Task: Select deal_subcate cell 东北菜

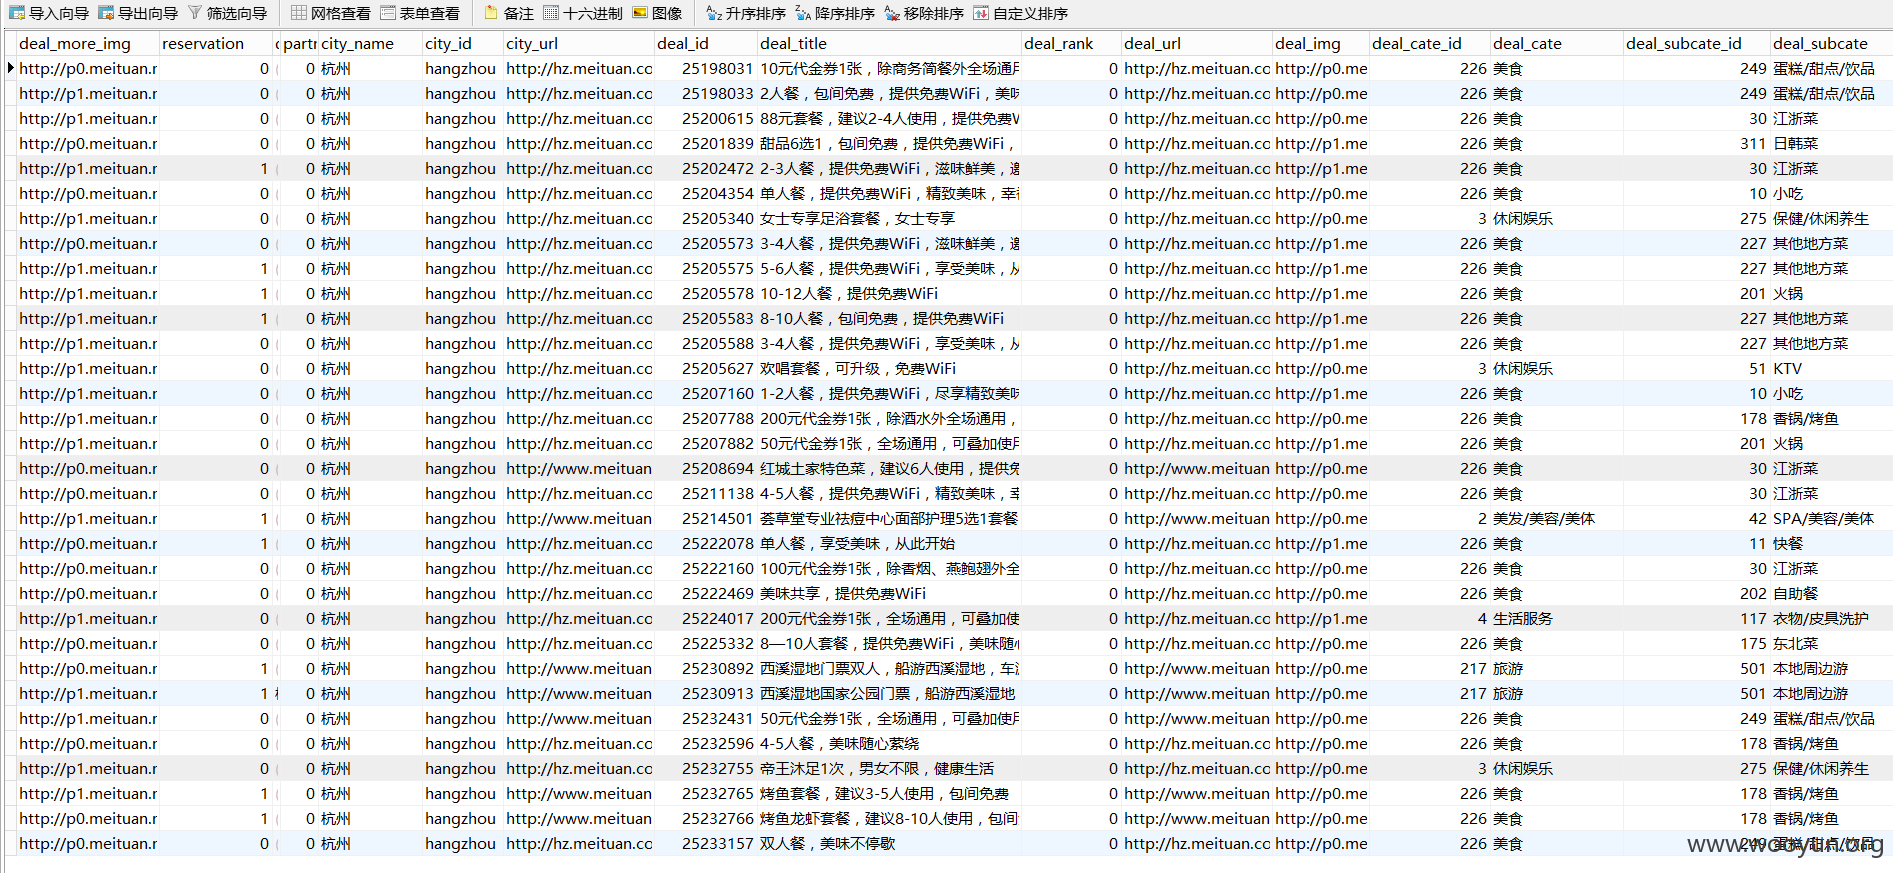Action: click(1831, 643)
